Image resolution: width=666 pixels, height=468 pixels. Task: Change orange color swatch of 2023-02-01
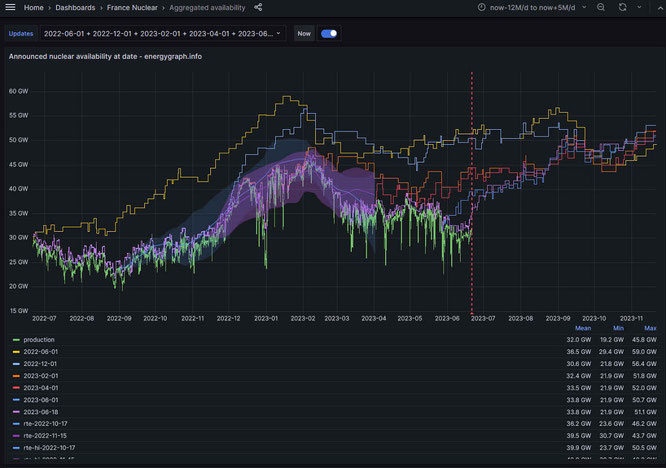point(16,376)
